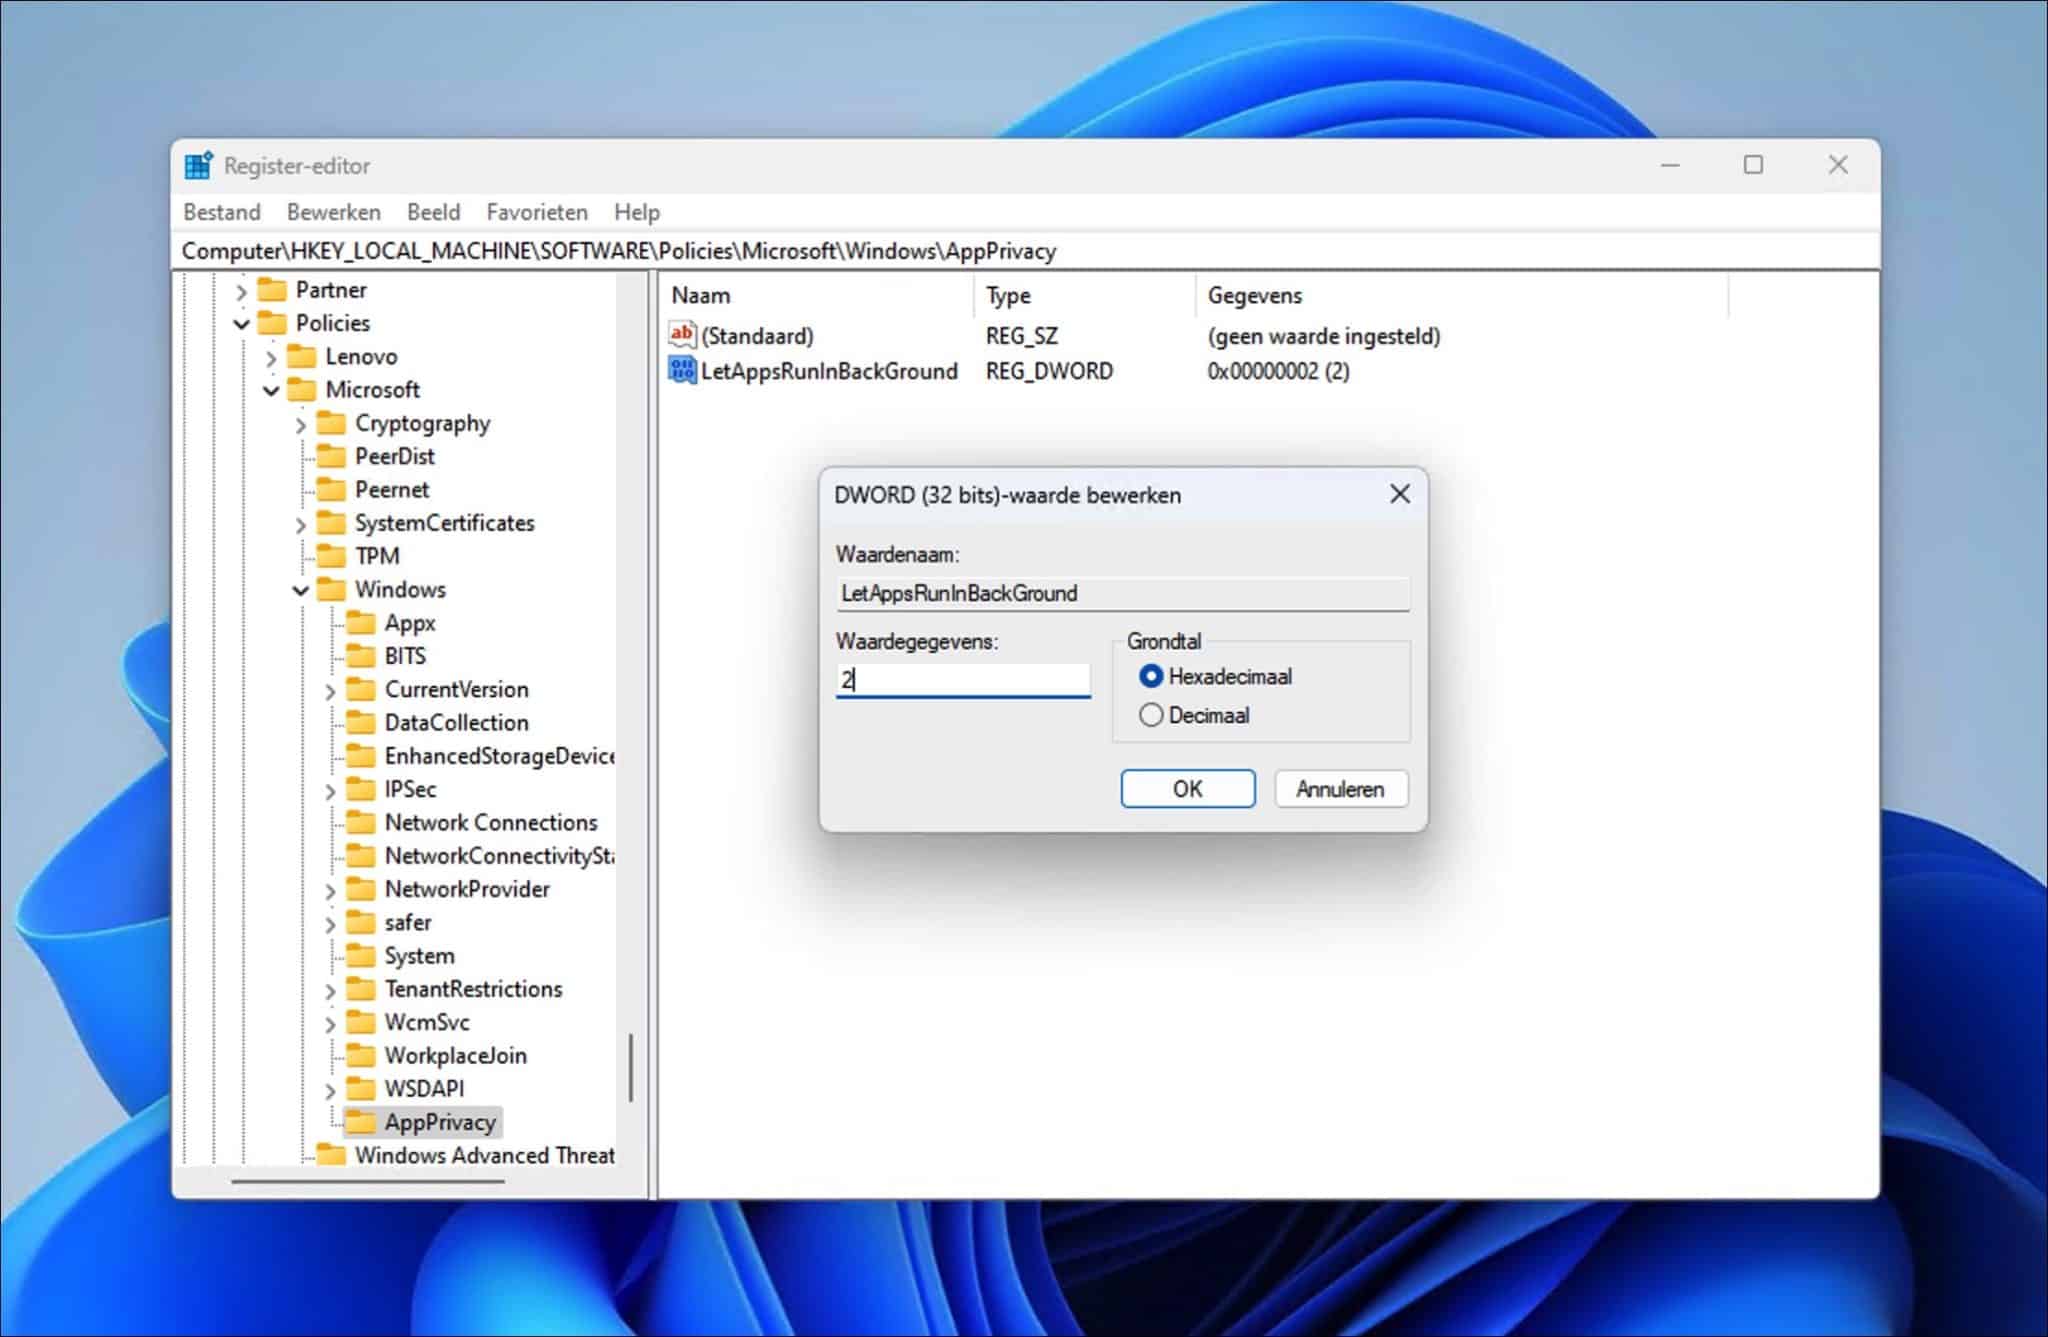Open the Favorieten menu
This screenshot has height=1337, width=2048.
pos(537,211)
